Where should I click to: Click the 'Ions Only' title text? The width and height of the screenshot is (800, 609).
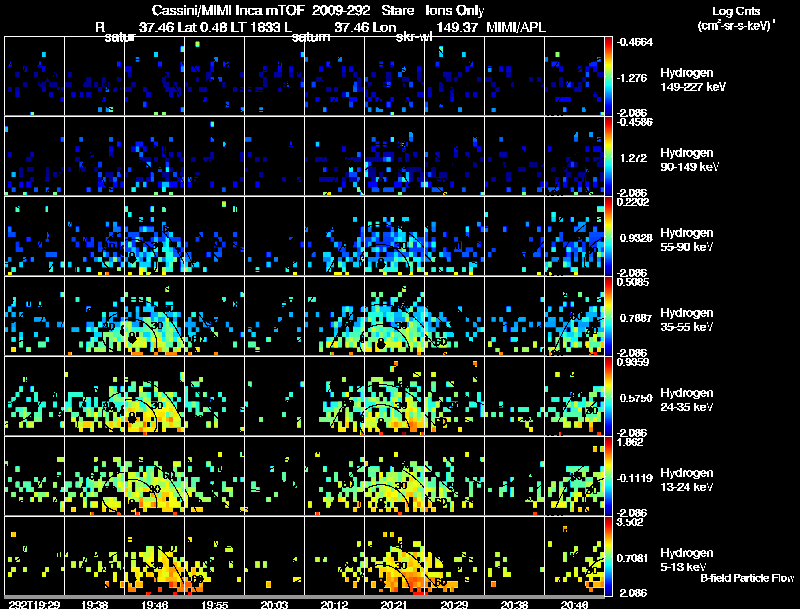(x=455, y=10)
